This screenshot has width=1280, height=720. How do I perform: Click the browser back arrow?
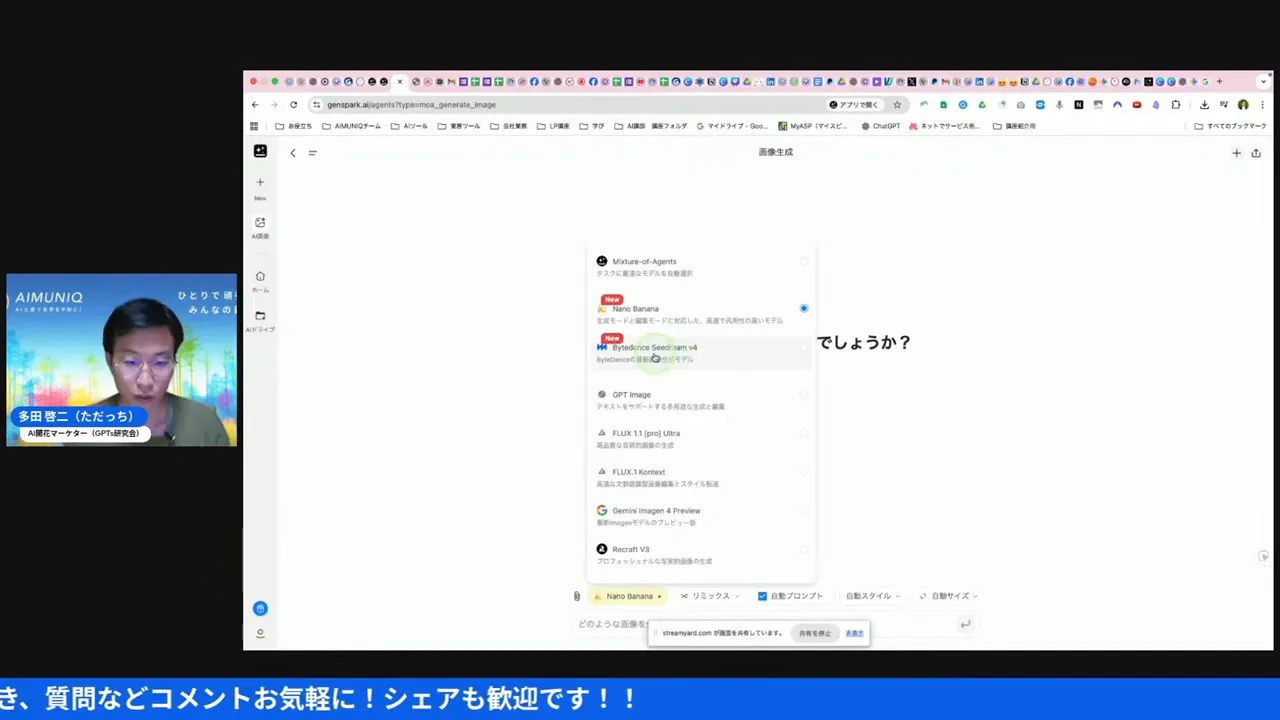(255, 104)
